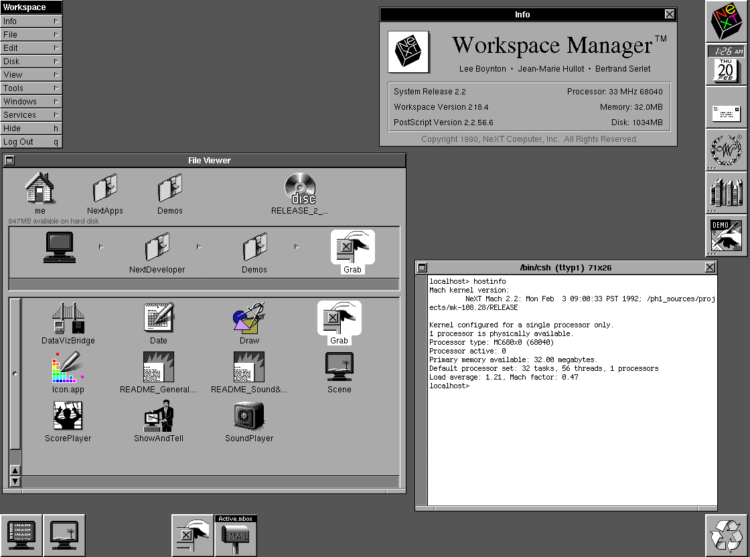Miniaturize the /bin/csh terminal window

pos(422,268)
